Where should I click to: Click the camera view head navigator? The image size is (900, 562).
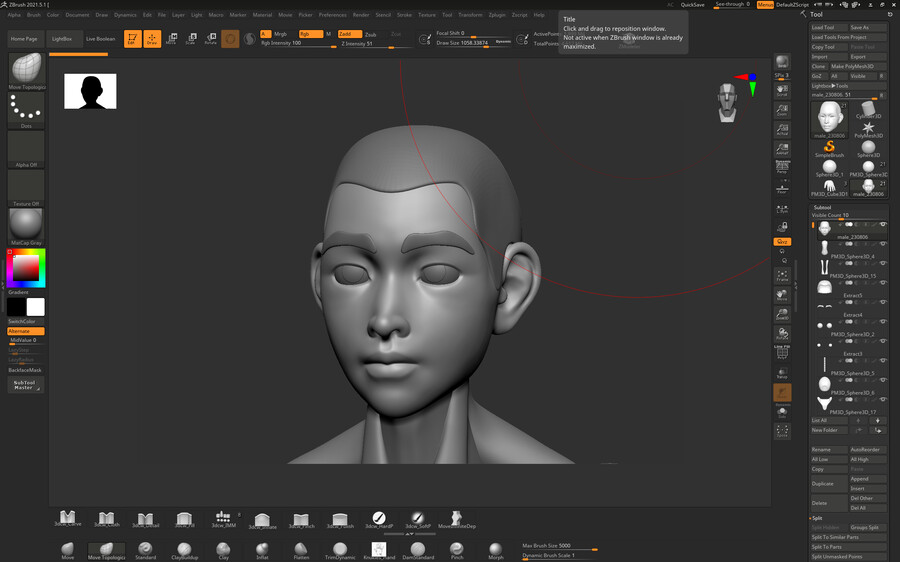[x=728, y=102]
